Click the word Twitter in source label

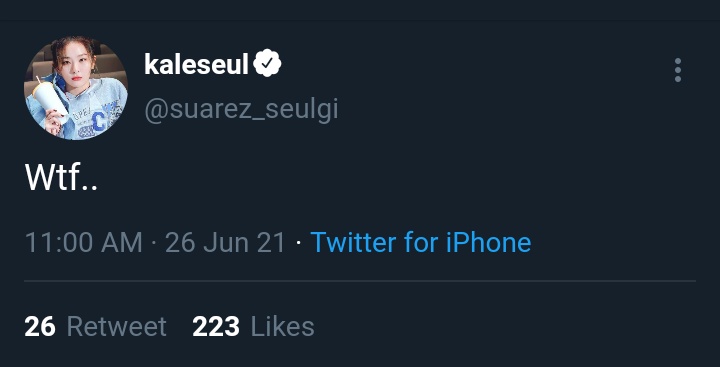[352, 242]
